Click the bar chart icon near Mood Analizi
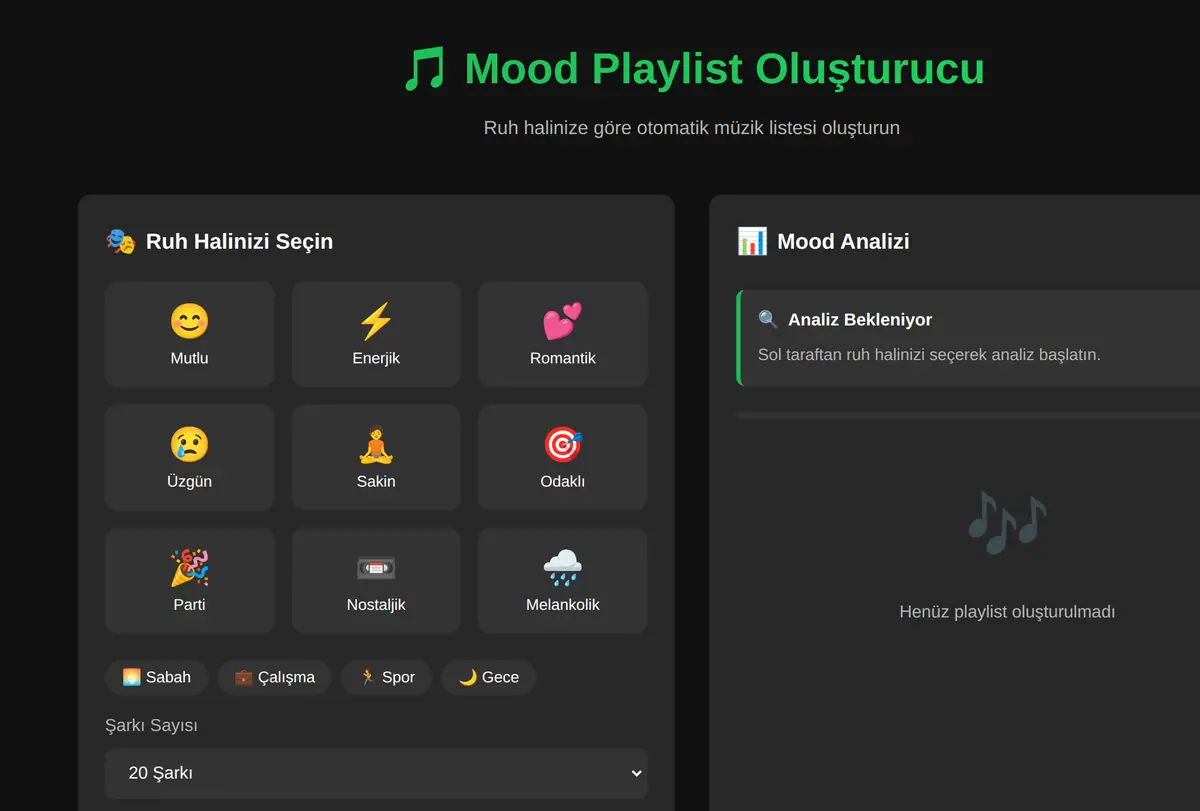Viewport: 1200px width, 811px height. coord(752,241)
